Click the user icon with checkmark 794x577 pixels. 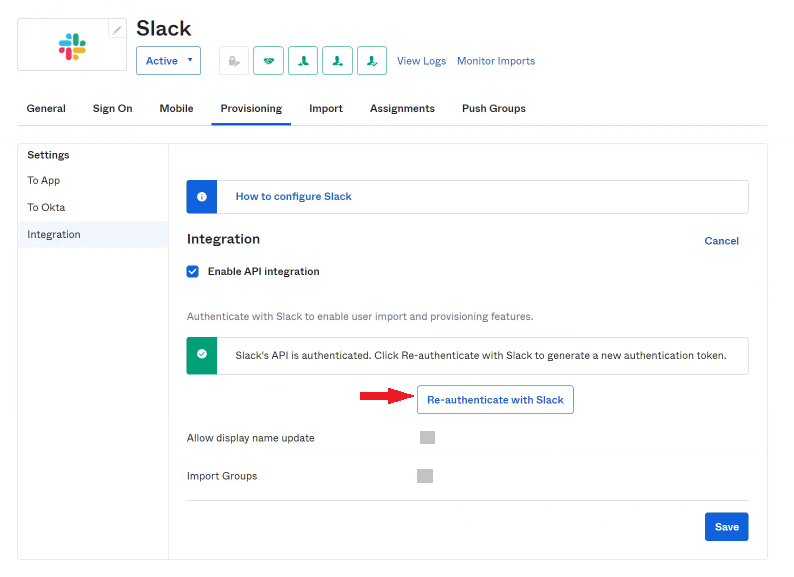pos(372,61)
